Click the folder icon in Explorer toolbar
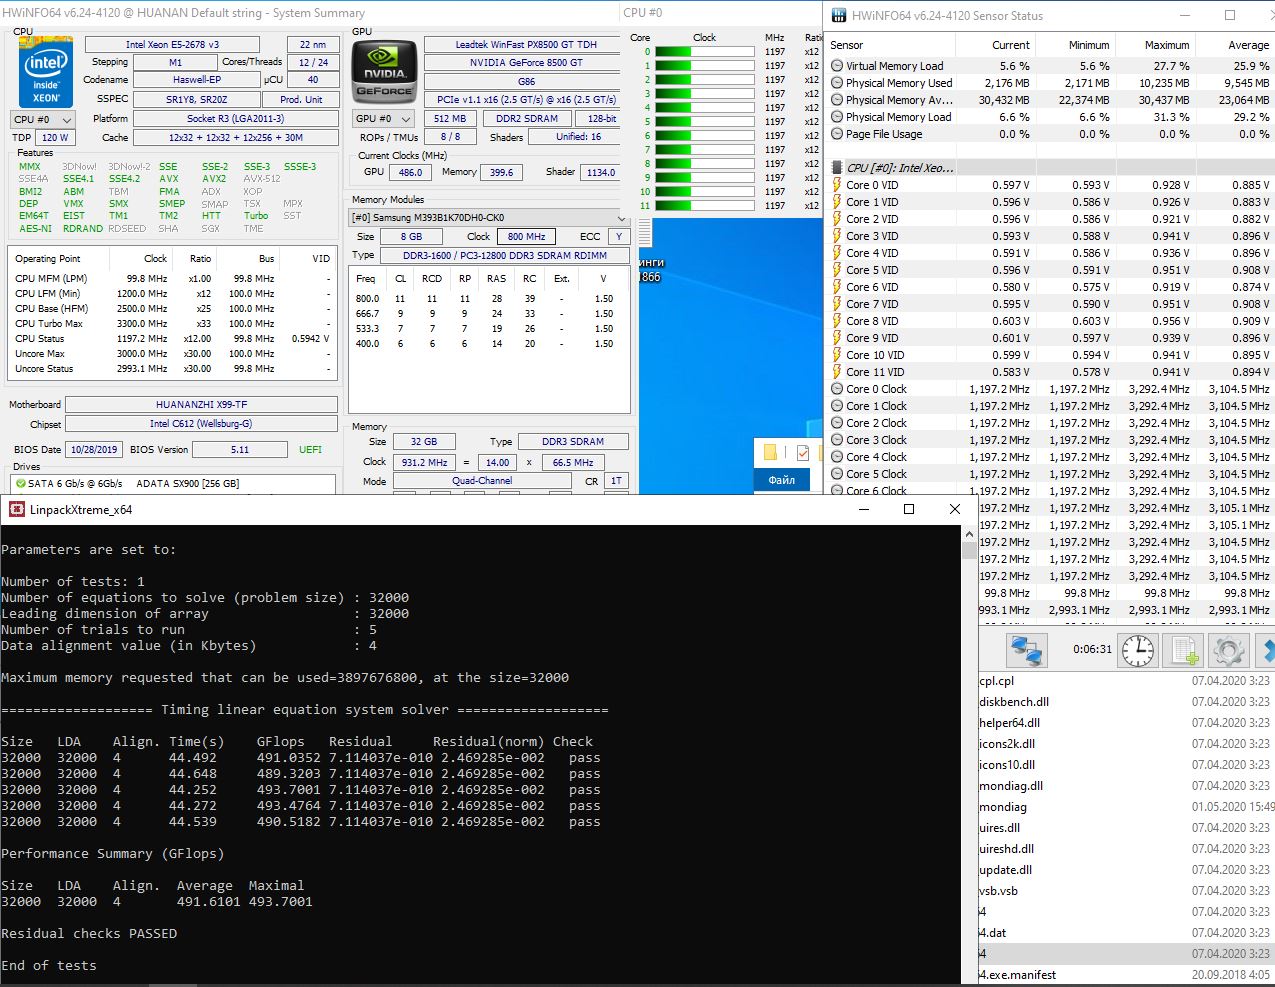This screenshot has width=1275, height=987. click(771, 452)
